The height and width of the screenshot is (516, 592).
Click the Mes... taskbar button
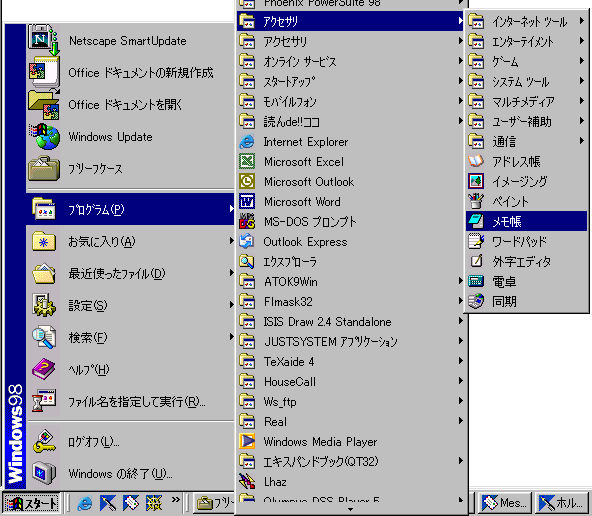(x=505, y=503)
